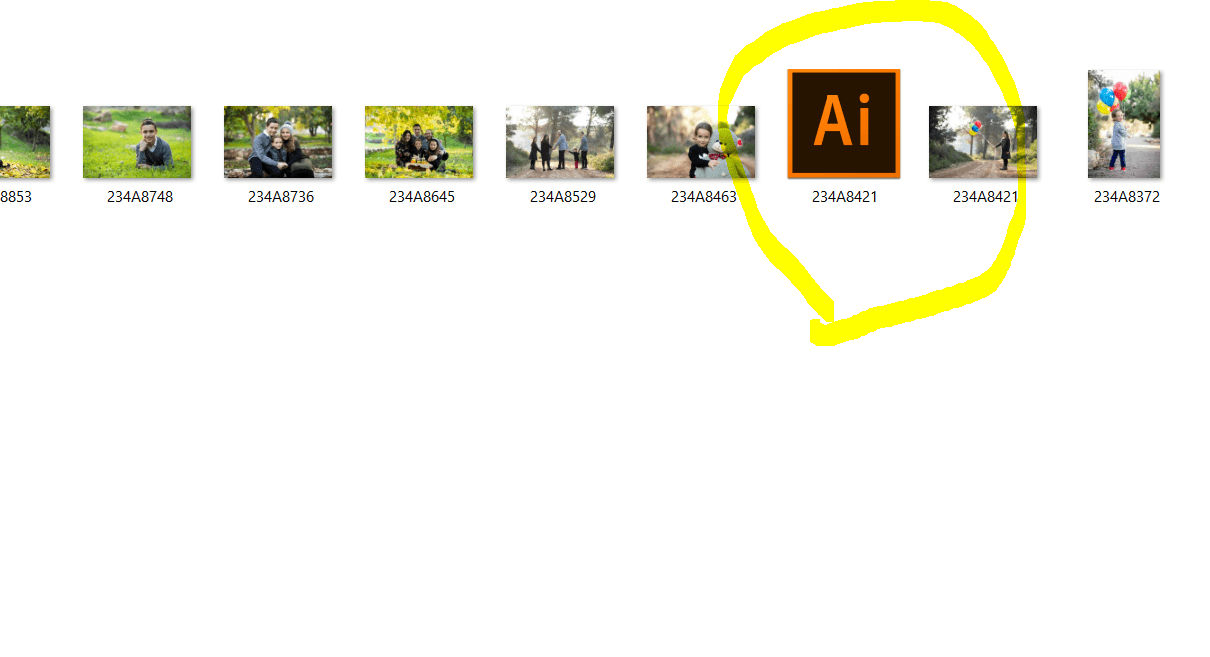
Task: Select the Adobe Illustrator file icon 234A8421
Action: pyautogui.click(x=844, y=124)
